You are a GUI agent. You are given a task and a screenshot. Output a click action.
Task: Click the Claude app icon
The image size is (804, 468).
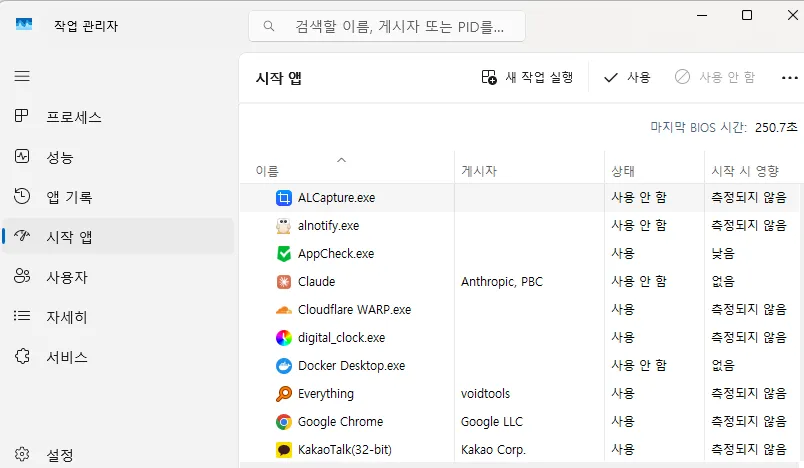[284, 282]
